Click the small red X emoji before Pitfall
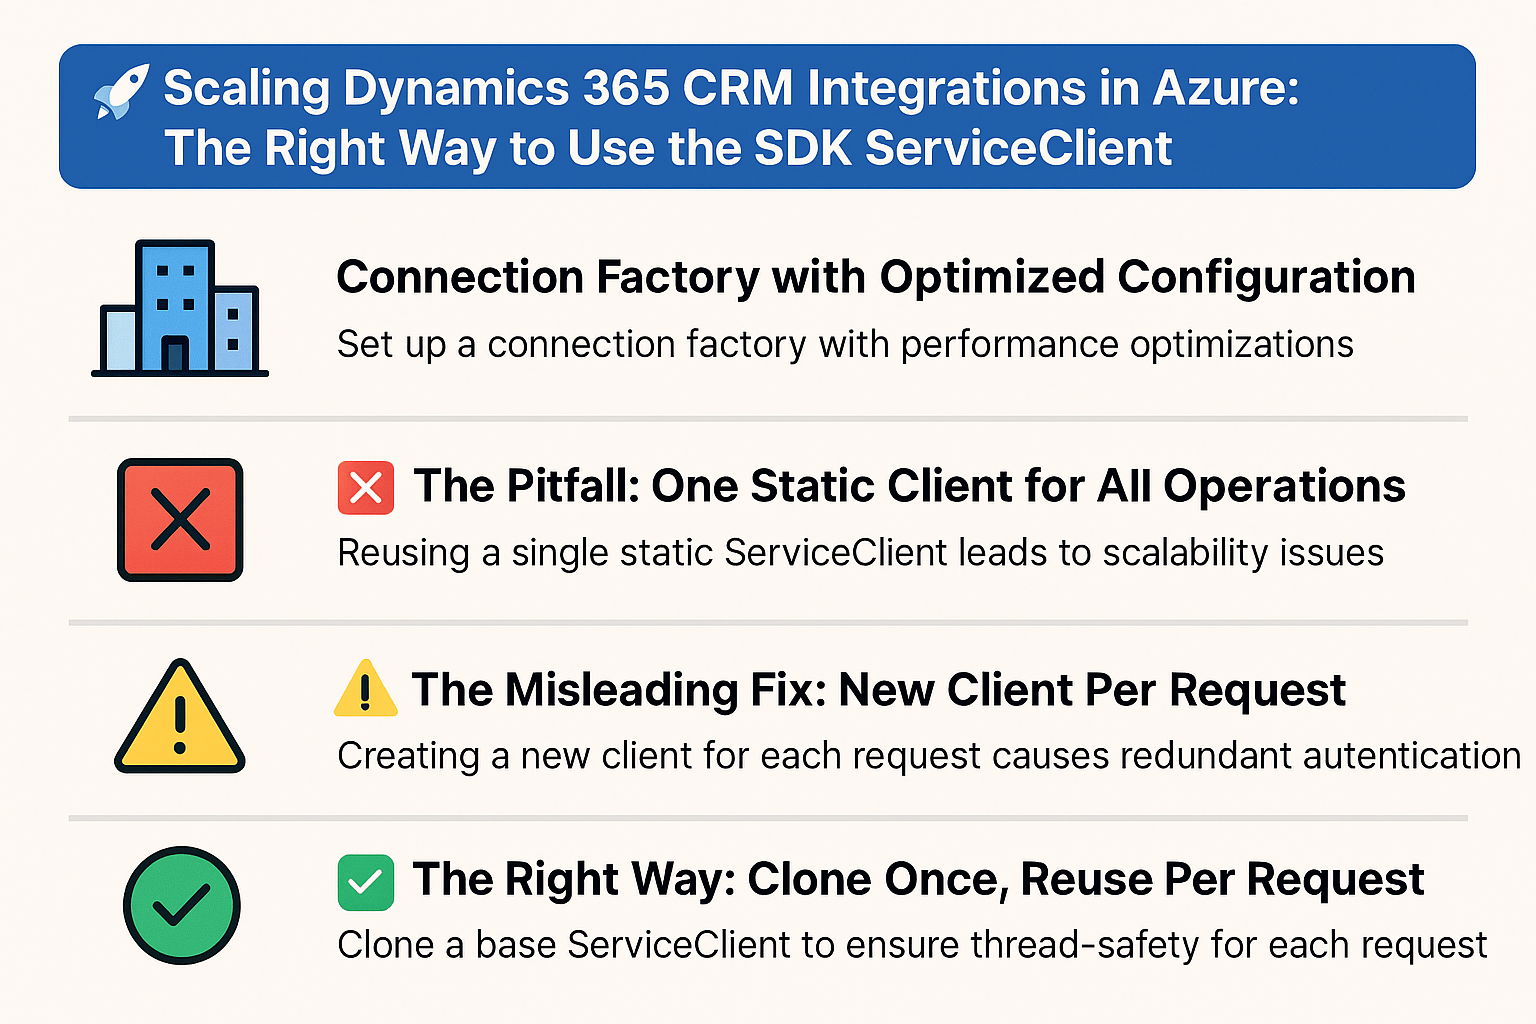 (366, 488)
